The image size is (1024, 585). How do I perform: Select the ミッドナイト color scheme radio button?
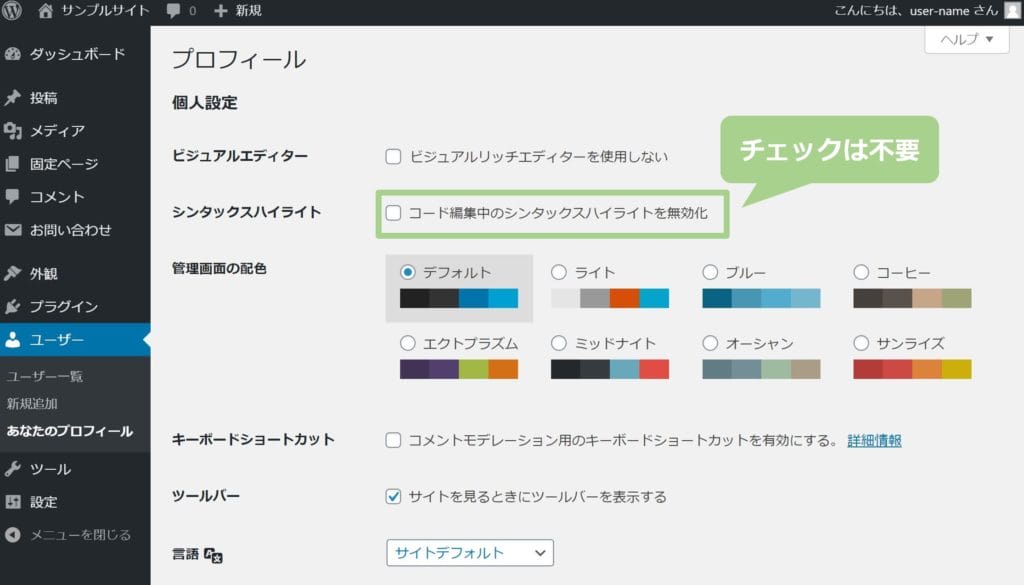pos(559,343)
